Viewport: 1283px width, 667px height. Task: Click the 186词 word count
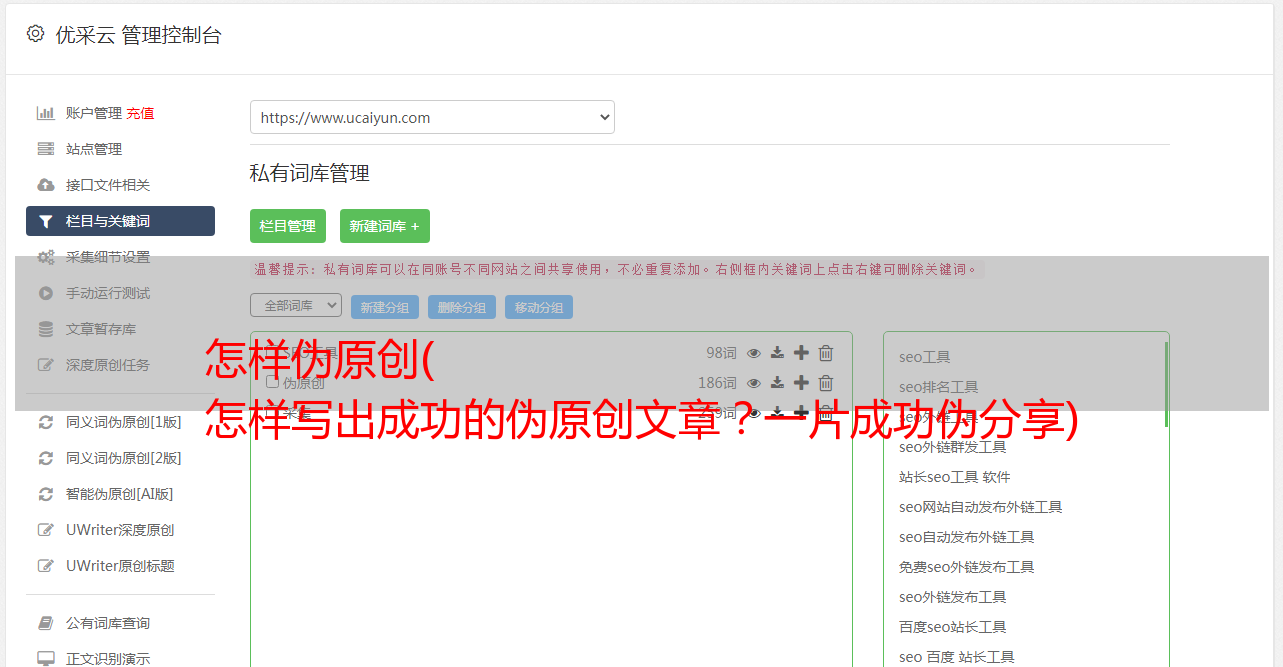coord(717,383)
